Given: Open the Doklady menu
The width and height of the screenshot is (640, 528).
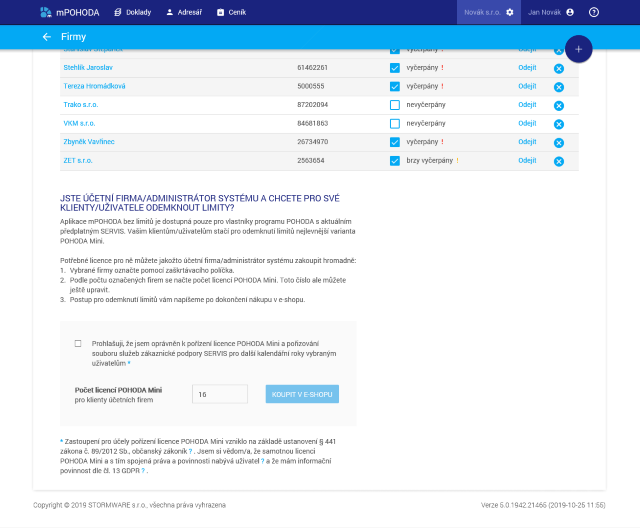Looking at the screenshot, I should 133,12.
